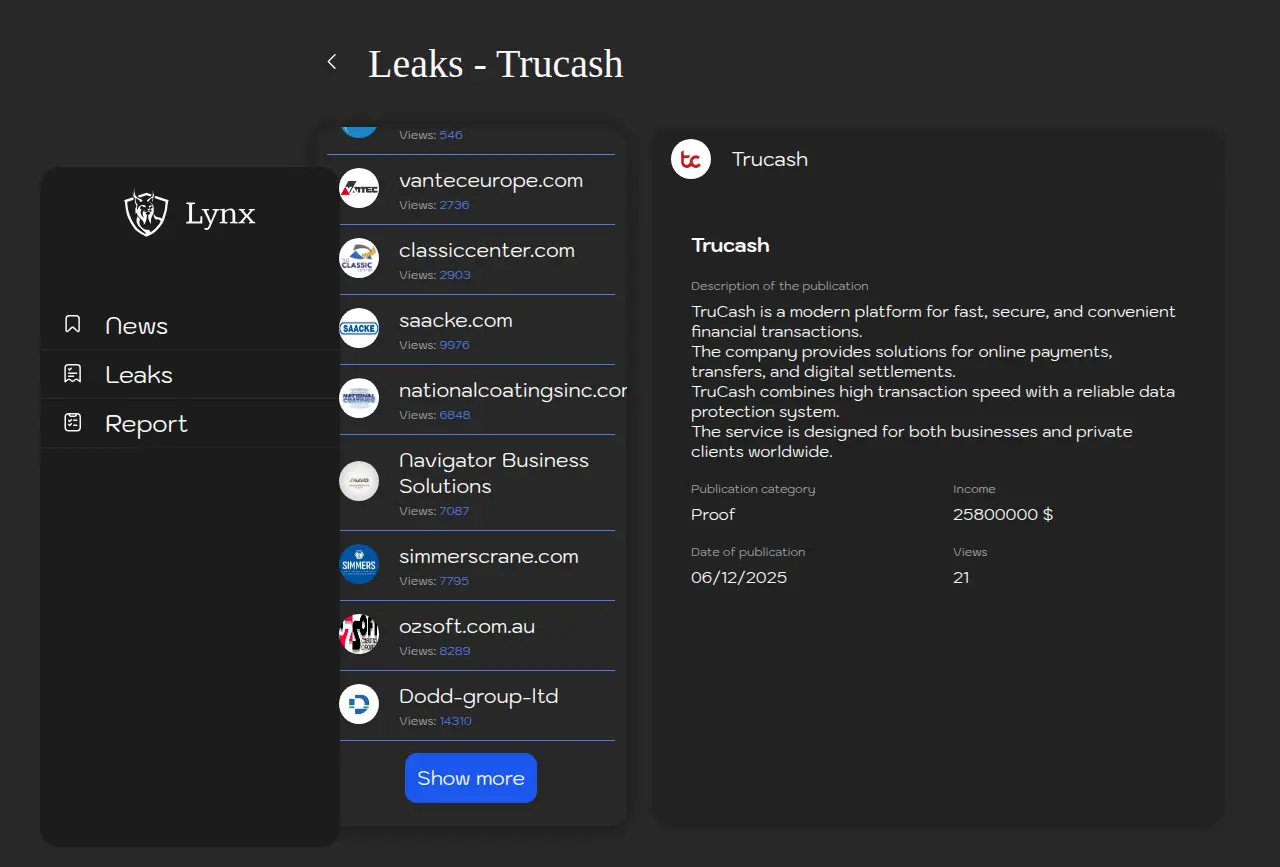Open the News menu item
Screen dimensions: 1280x867
coord(136,326)
